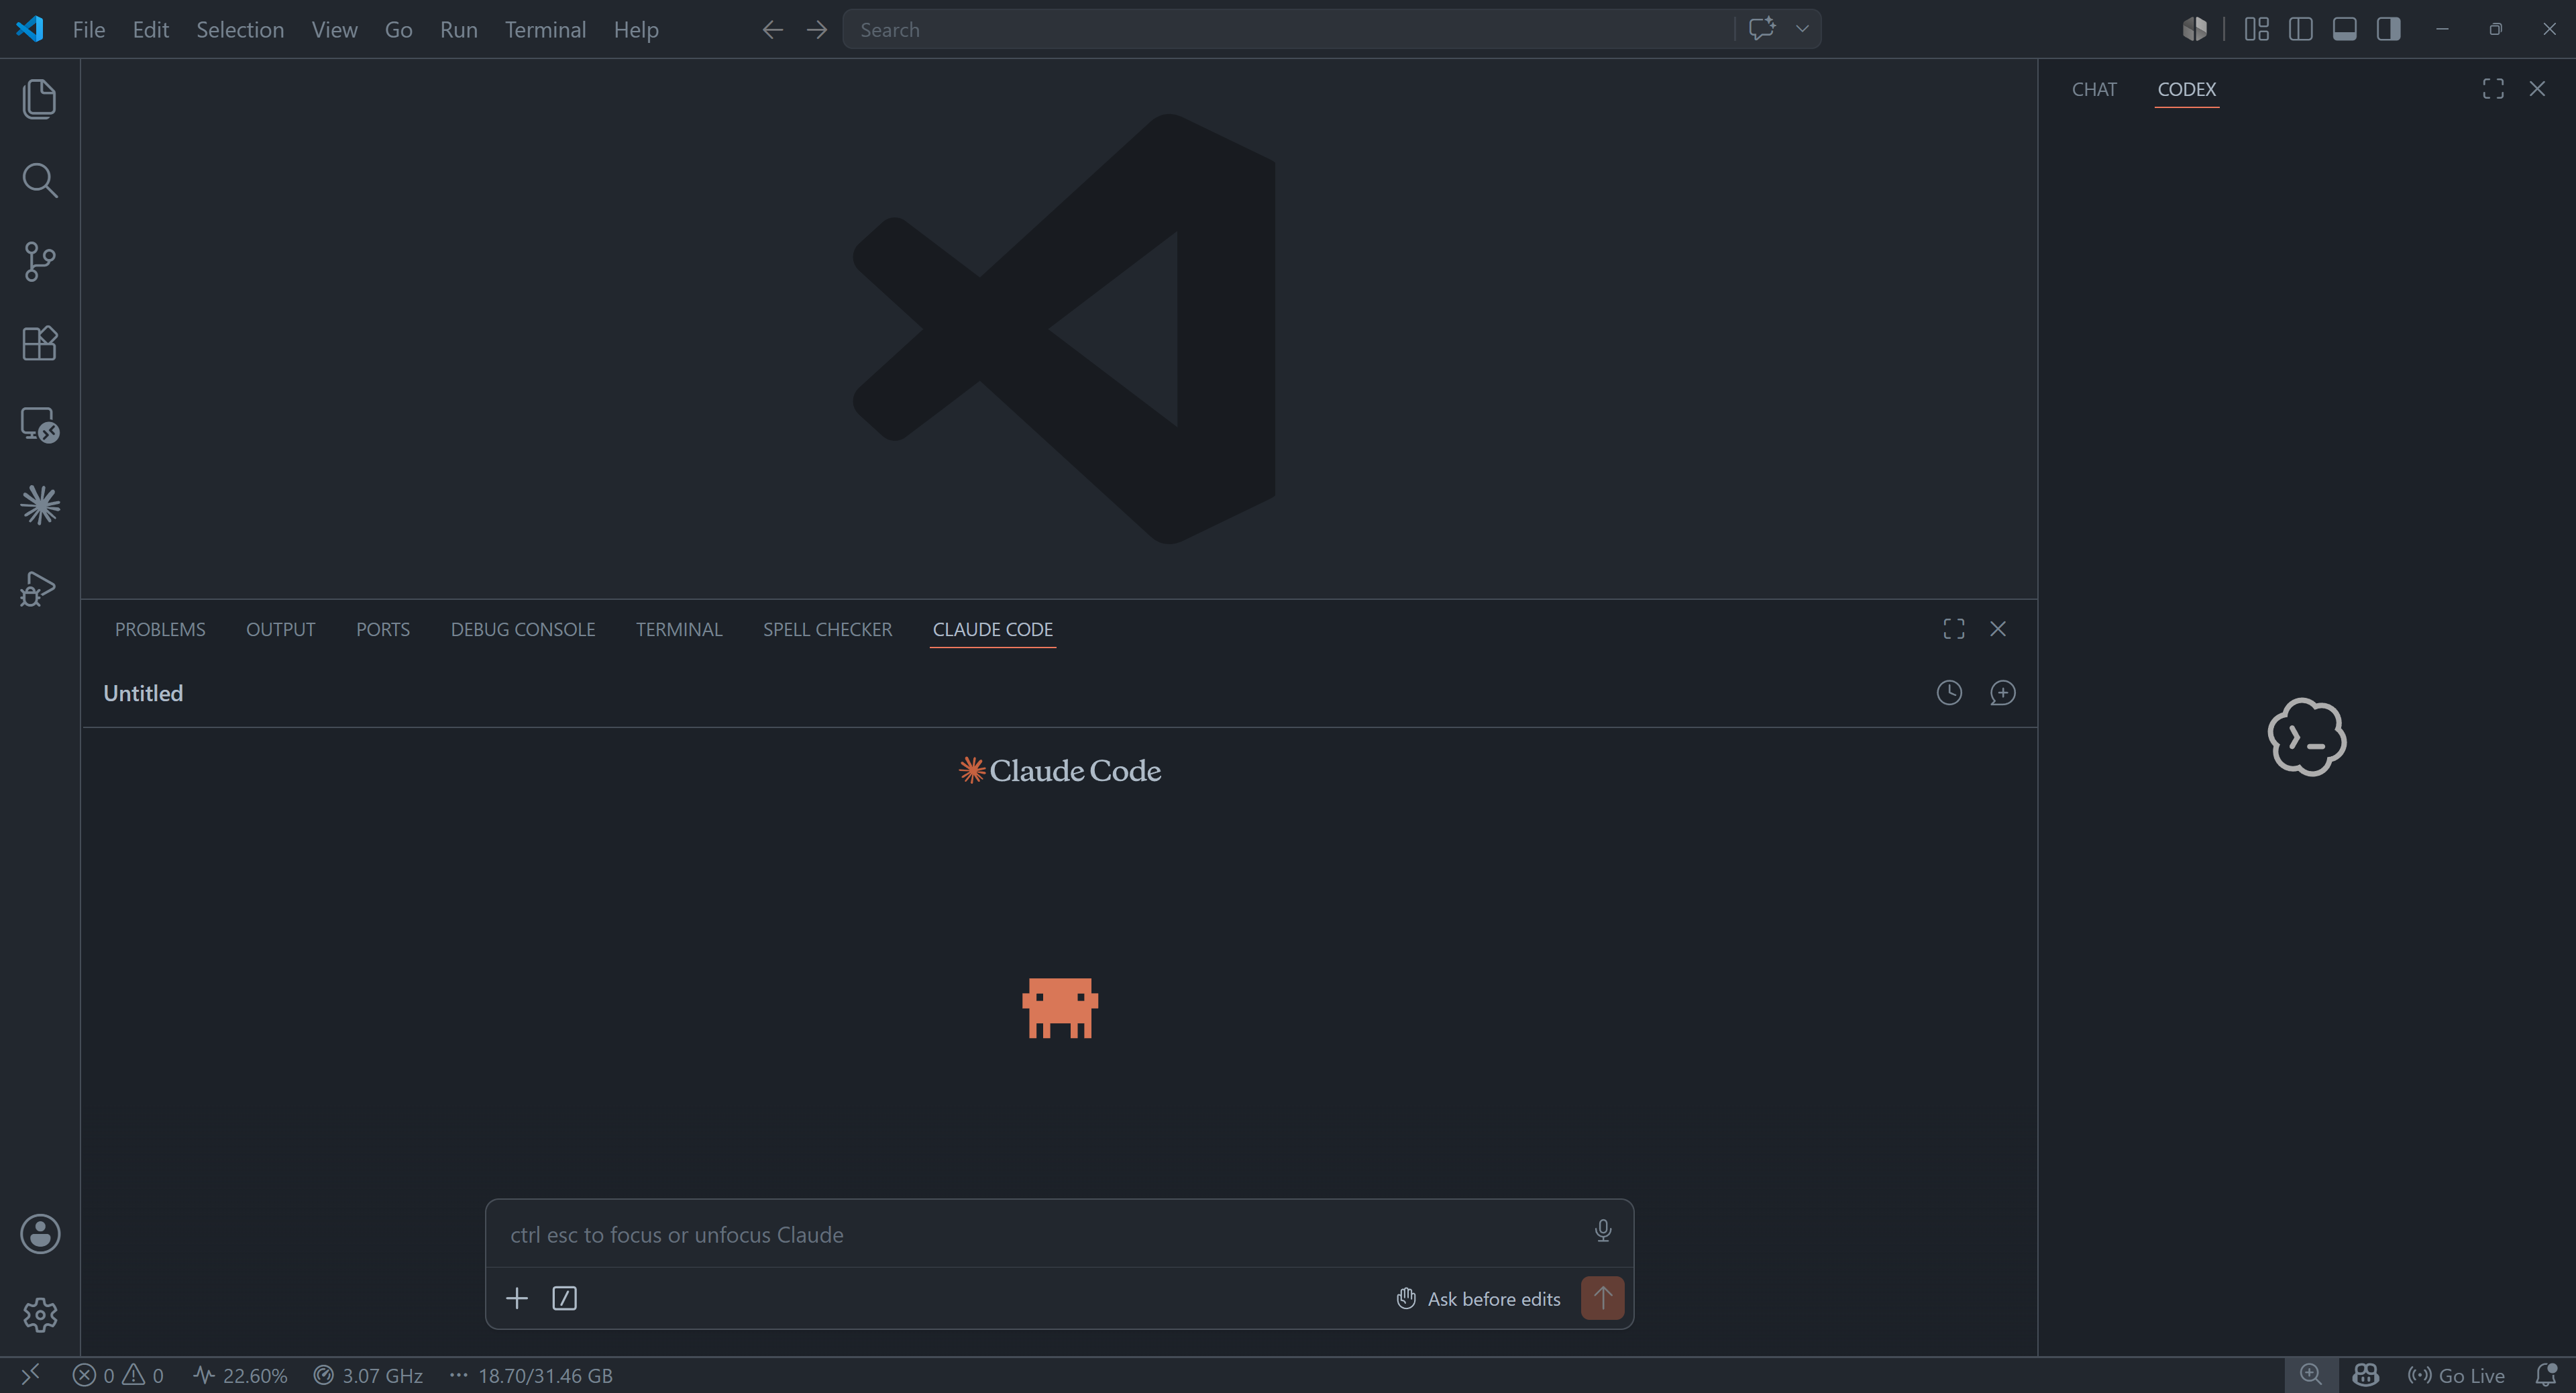Switch to the TERMINAL panel tab
The width and height of the screenshot is (2576, 1393).
click(679, 629)
